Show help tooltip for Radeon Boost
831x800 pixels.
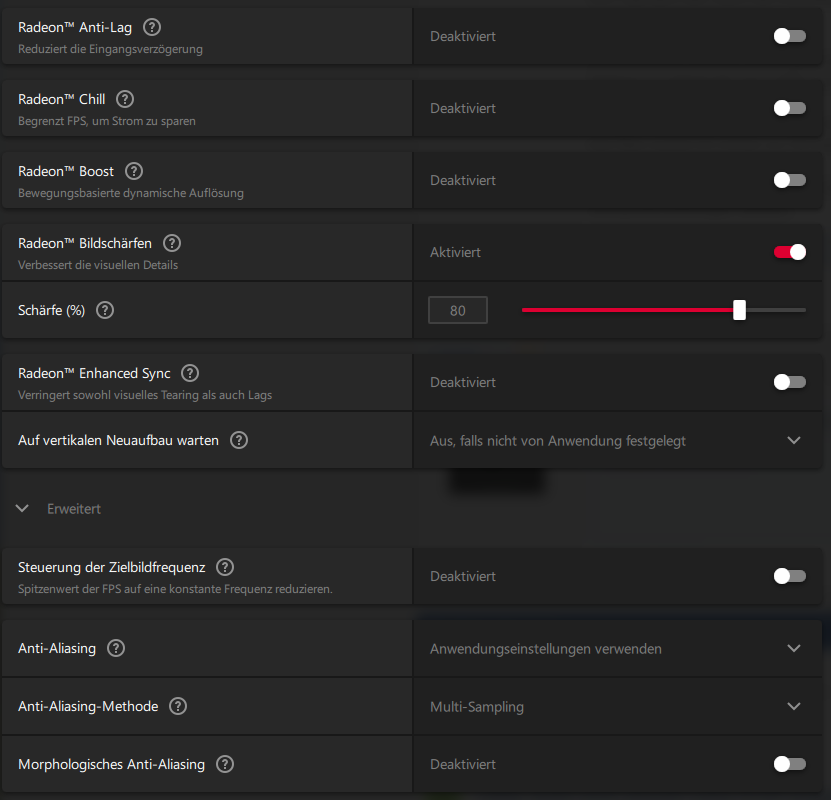pyautogui.click(x=134, y=171)
